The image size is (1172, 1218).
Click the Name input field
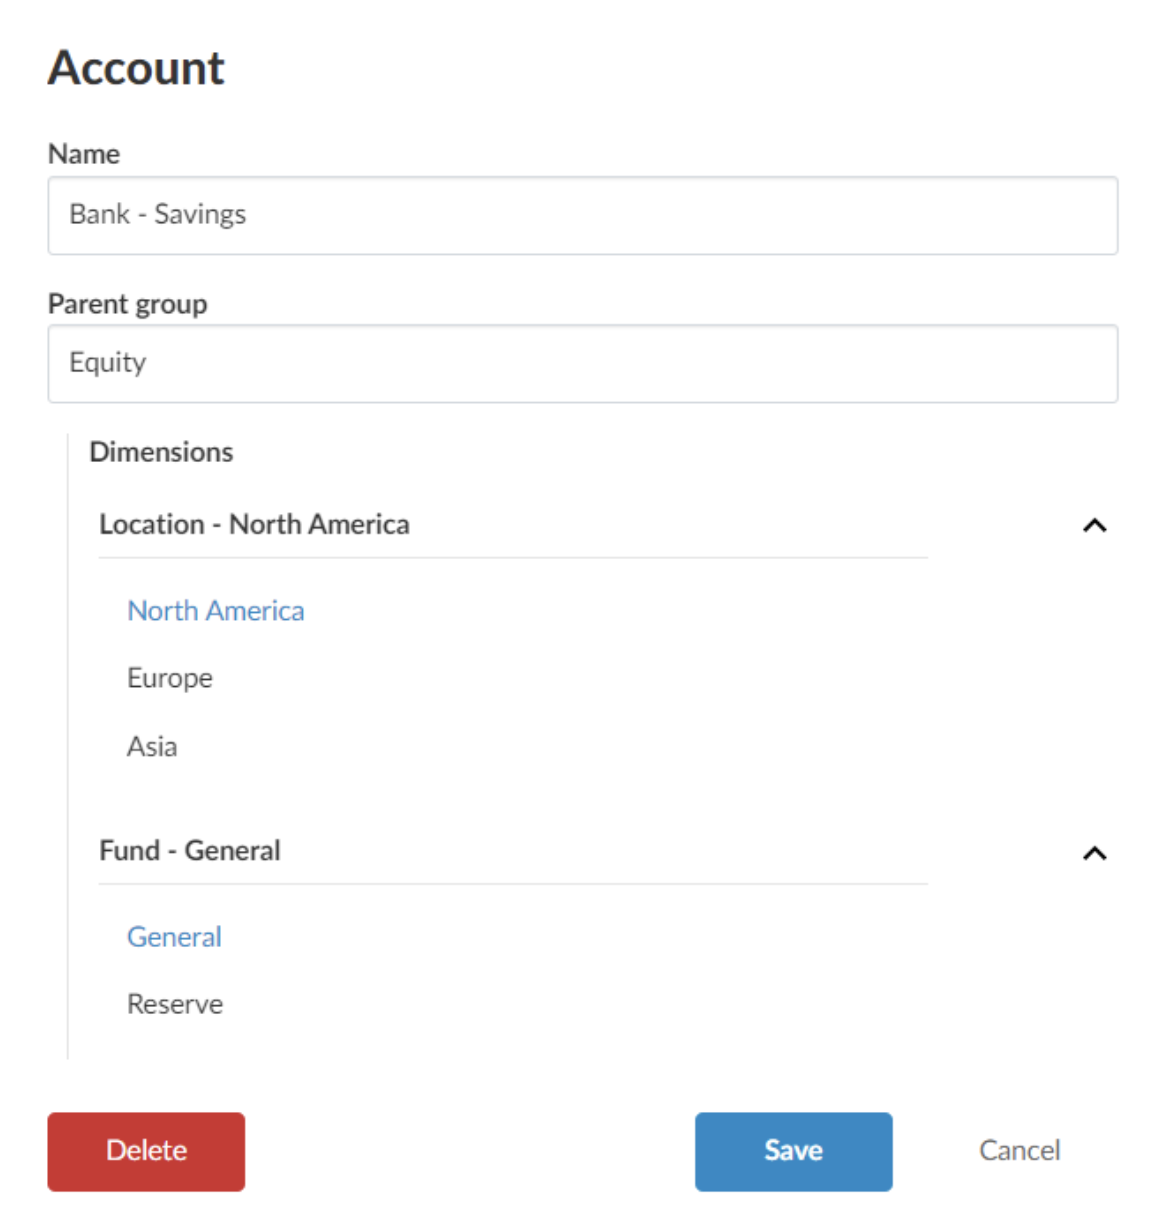point(582,215)
